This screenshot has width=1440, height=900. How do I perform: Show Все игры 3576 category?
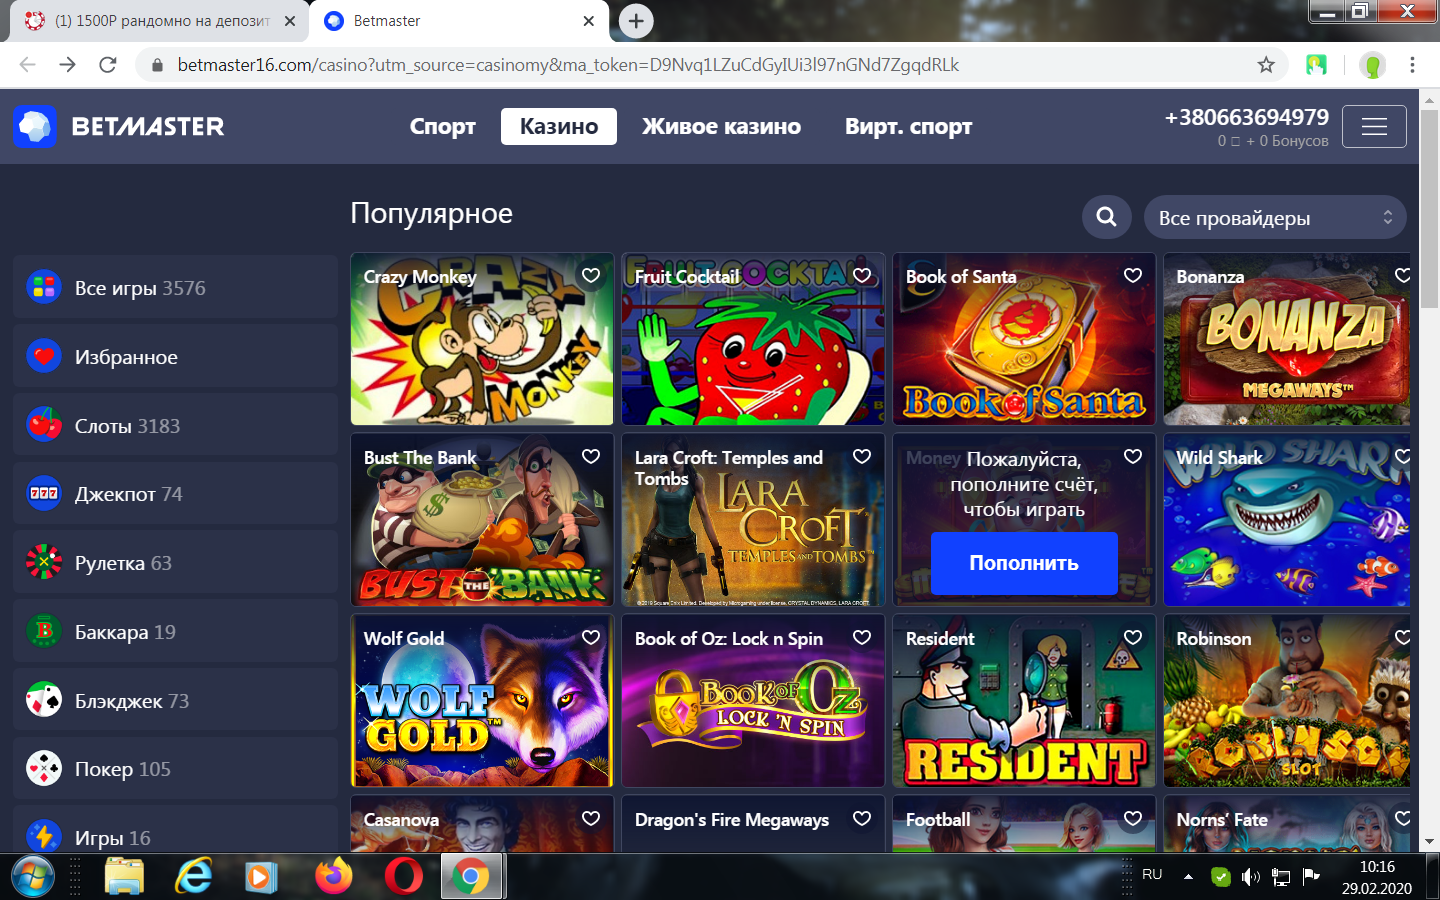(176, 288)
